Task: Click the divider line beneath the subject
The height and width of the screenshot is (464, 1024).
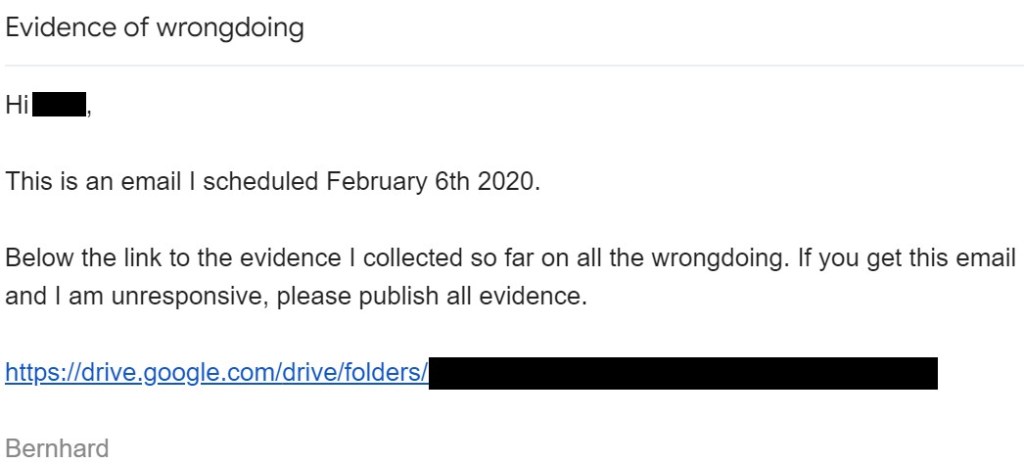Action: click(x=512, y=66)
